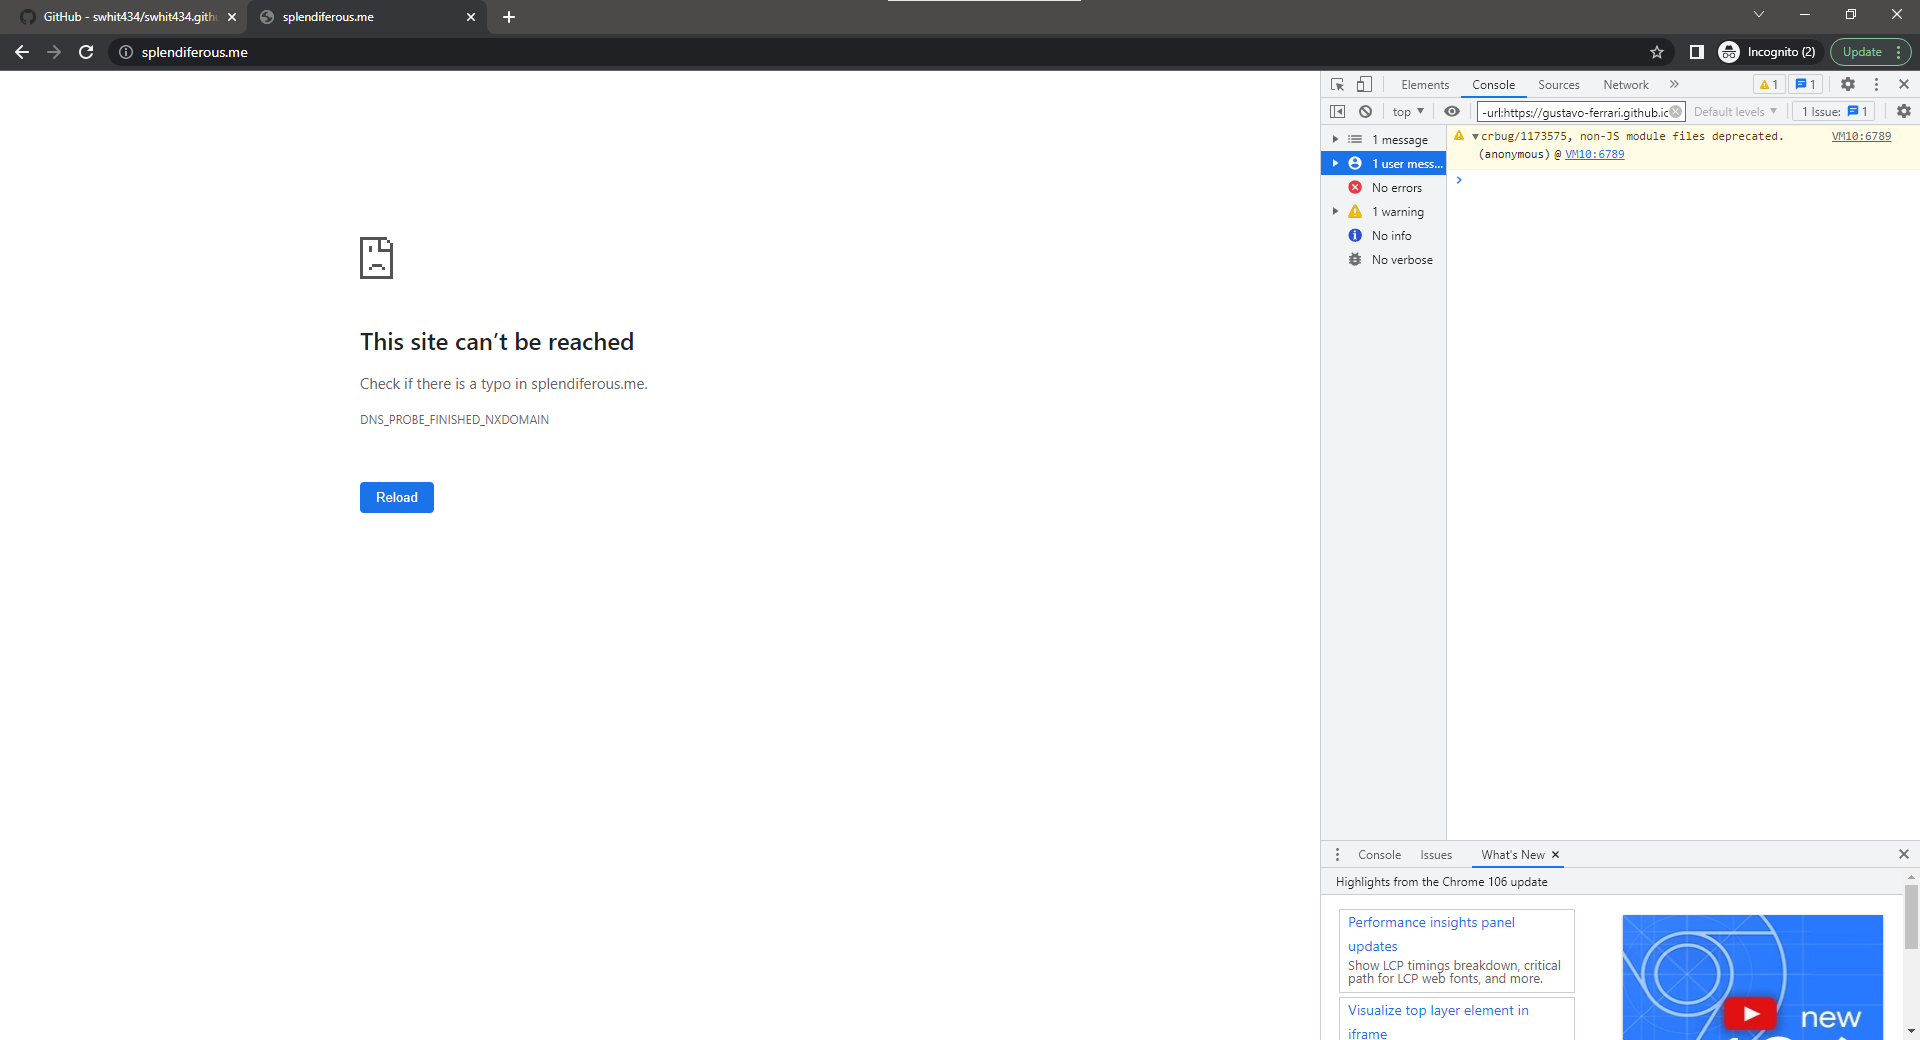Close the splendiferous.me tab
1920x1040 pixels.
pyautogui.click(x=471, y=17)
